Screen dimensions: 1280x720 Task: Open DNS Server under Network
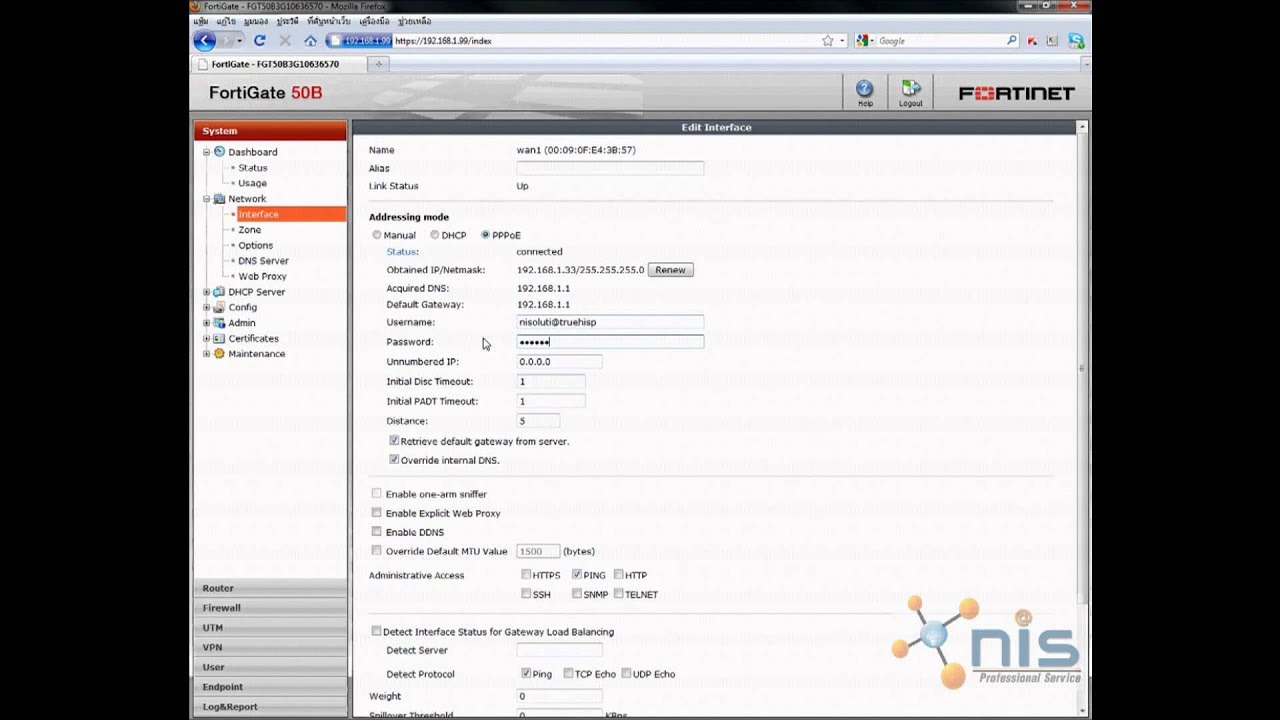coord(263,261)
